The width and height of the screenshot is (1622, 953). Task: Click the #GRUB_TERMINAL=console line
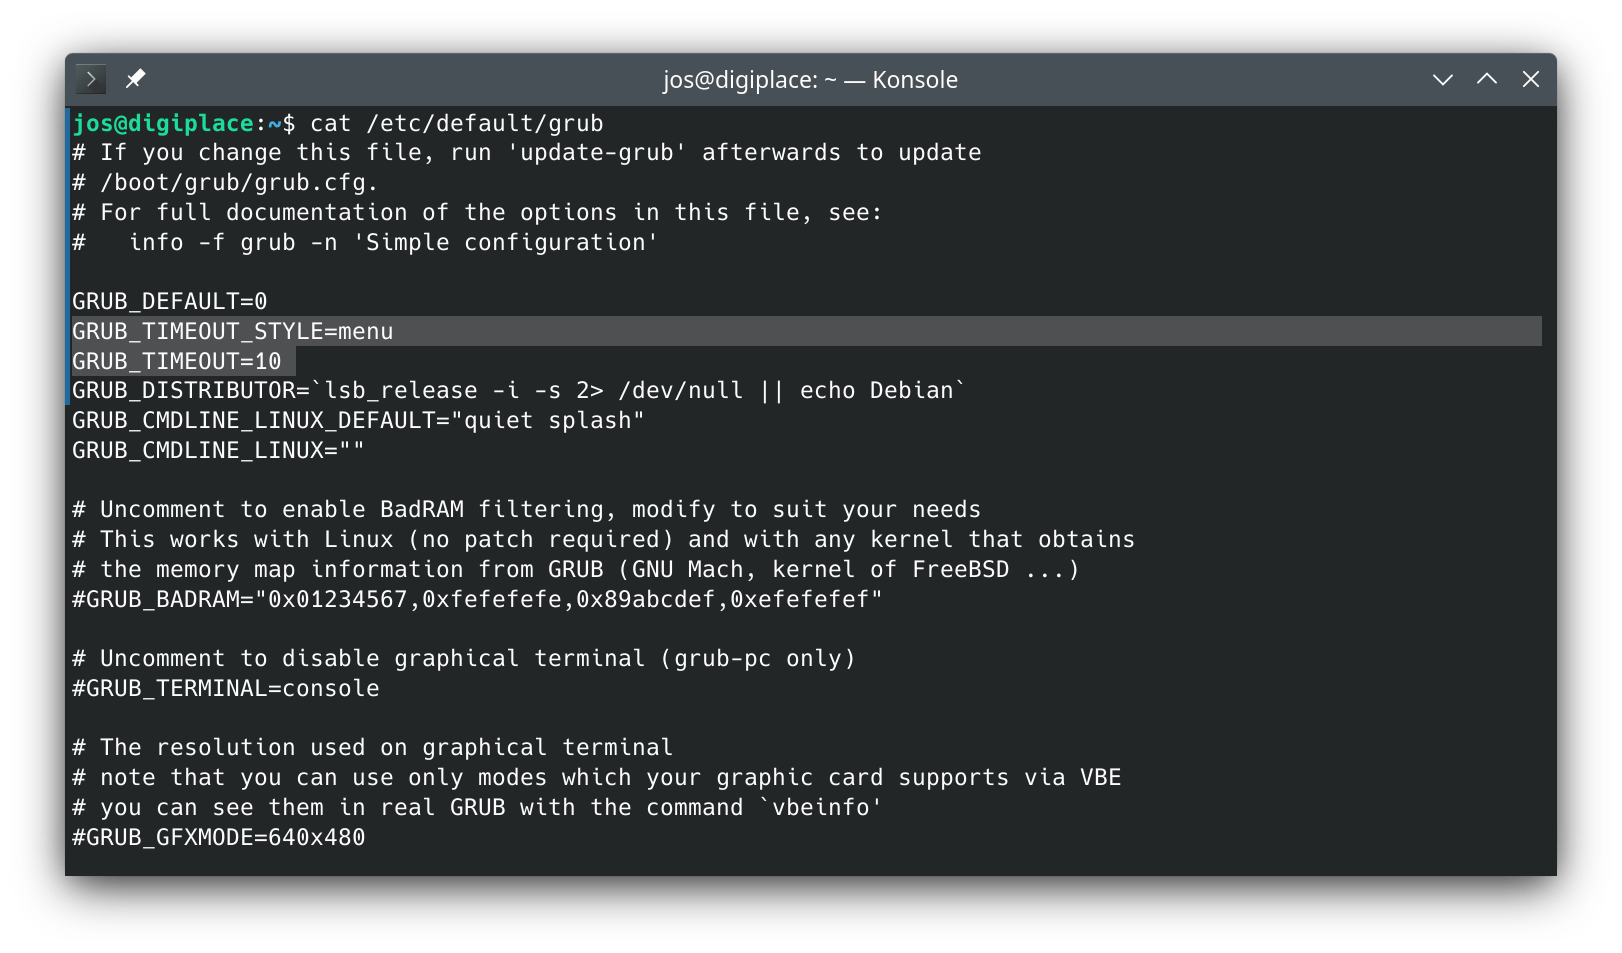click(x=226, y=688)
